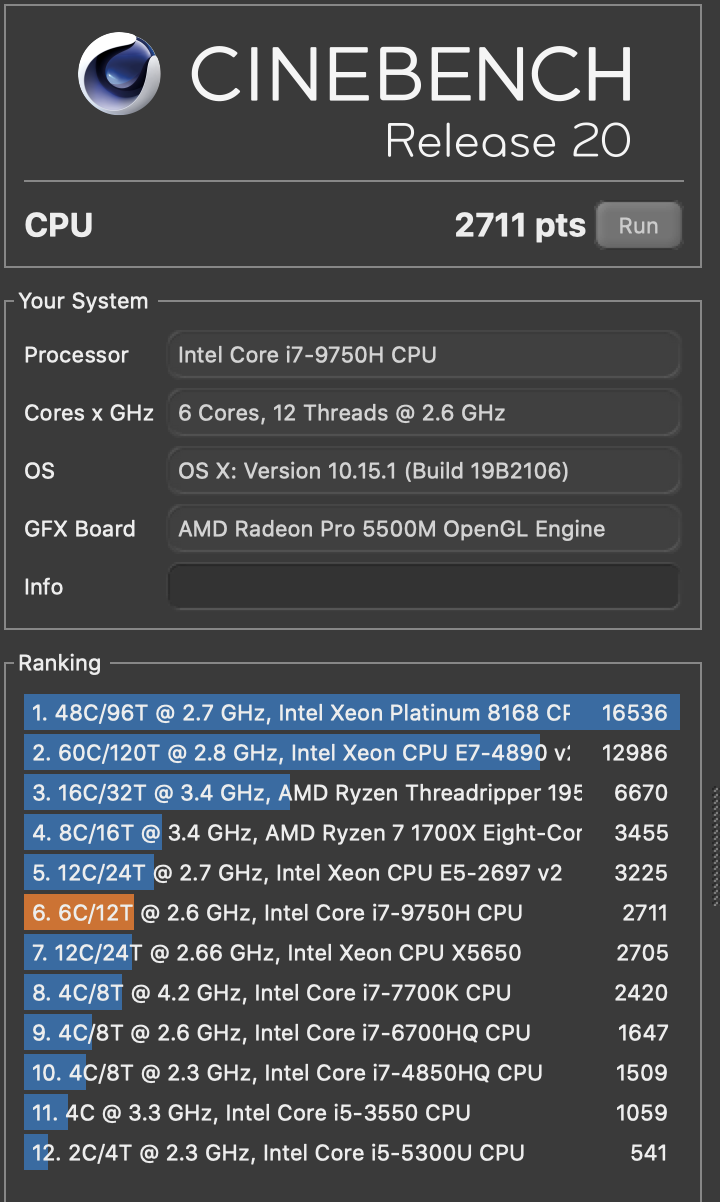720x1202 pixels.
Task: Click the CPU label in the score panel
Action: click(58, 225)
